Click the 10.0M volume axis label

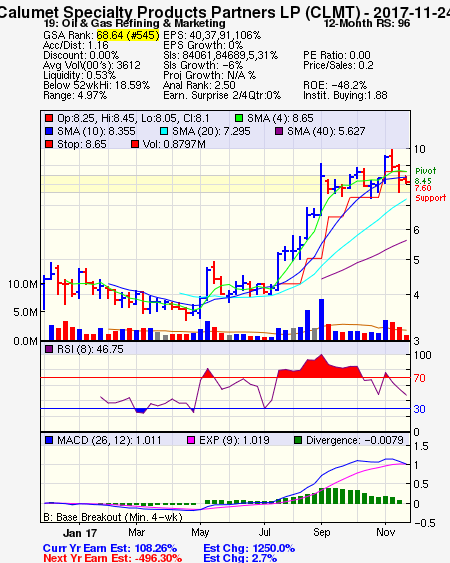[x=23, y=284]
